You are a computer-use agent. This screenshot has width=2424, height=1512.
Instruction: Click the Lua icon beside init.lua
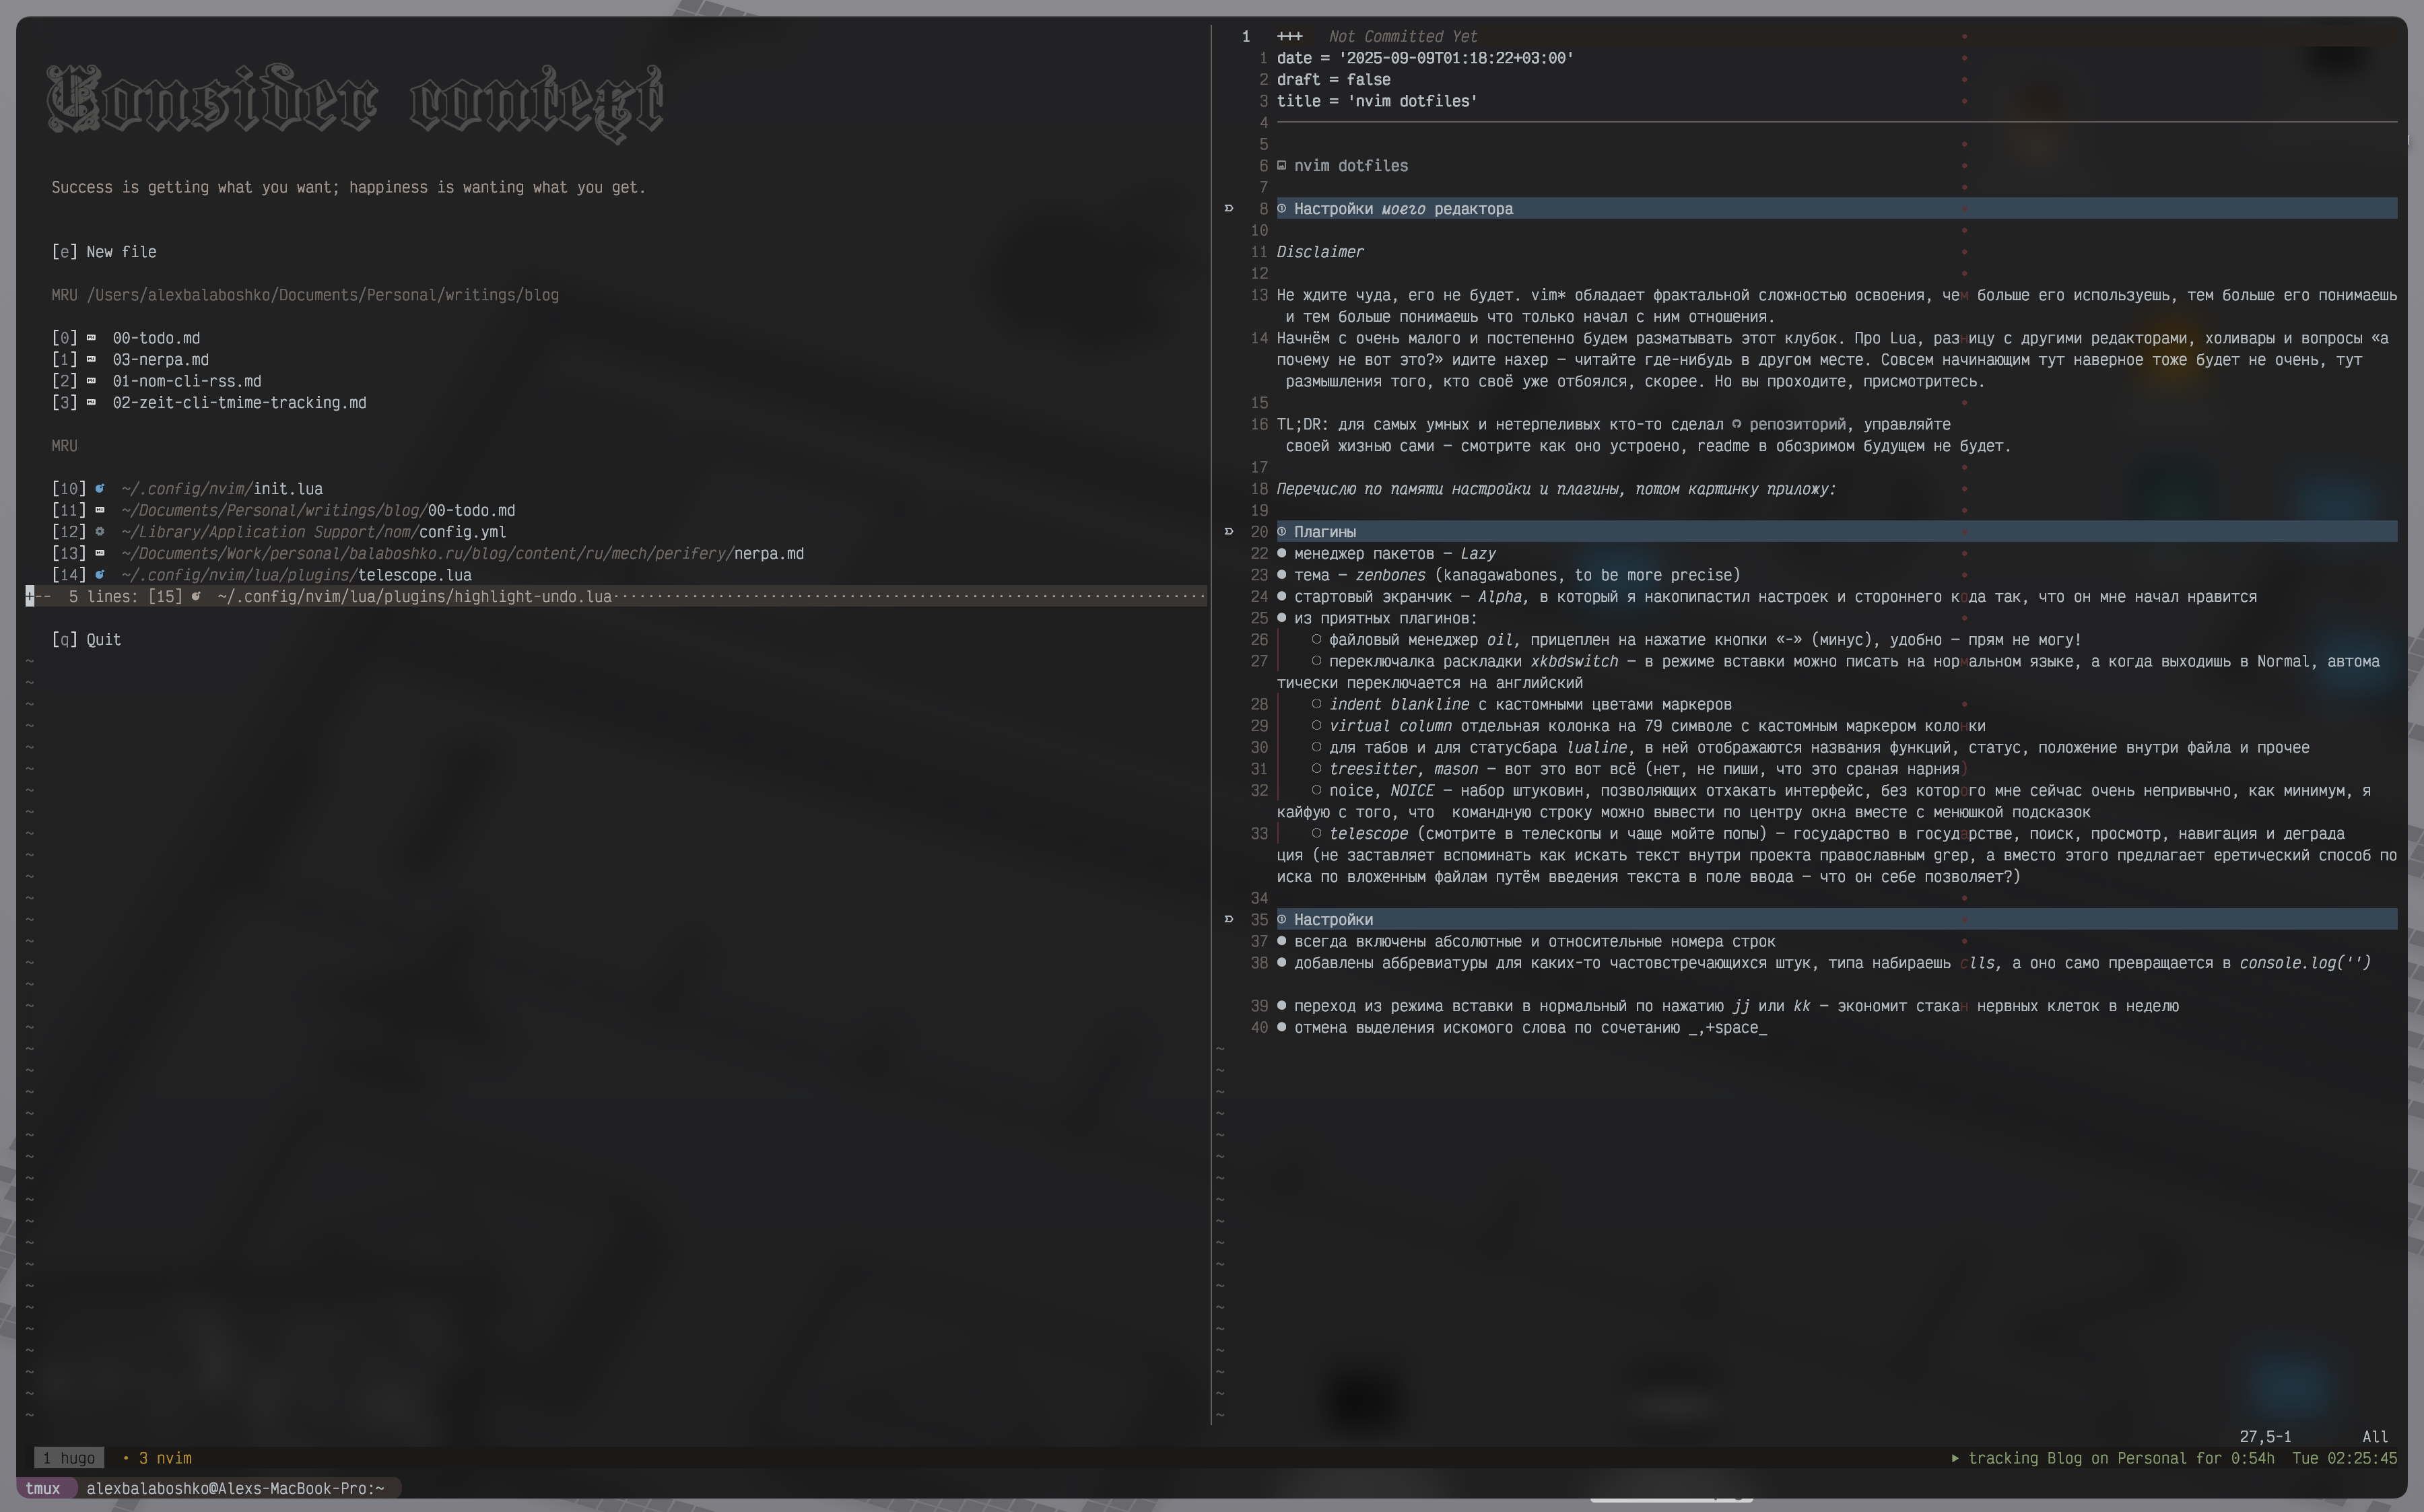click(x=99, y=489)
